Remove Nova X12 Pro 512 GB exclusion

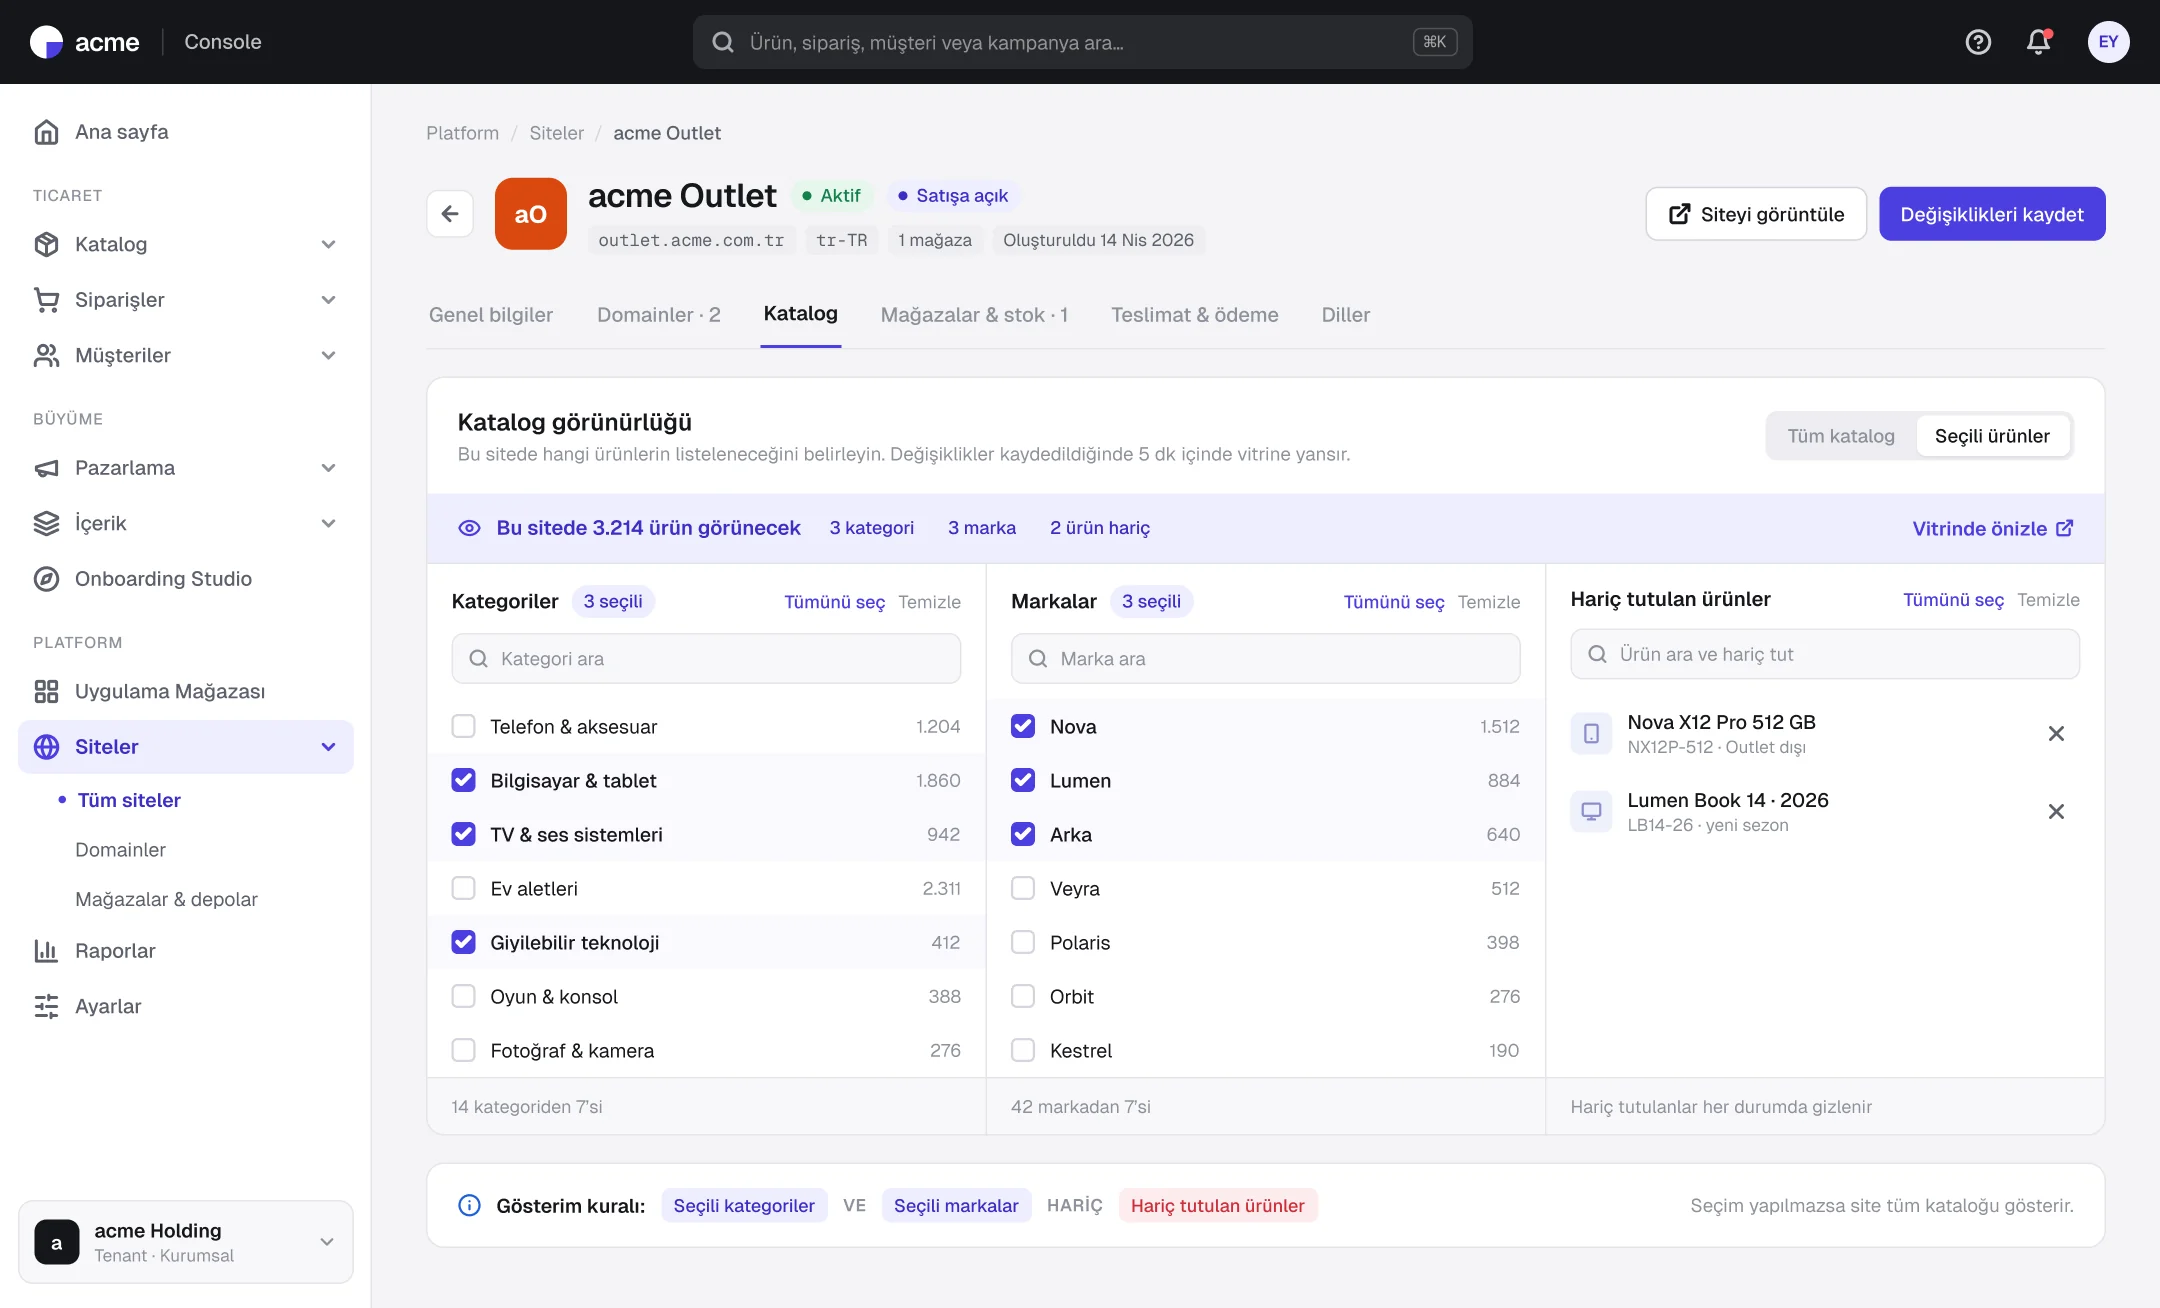pos(2056,734)
